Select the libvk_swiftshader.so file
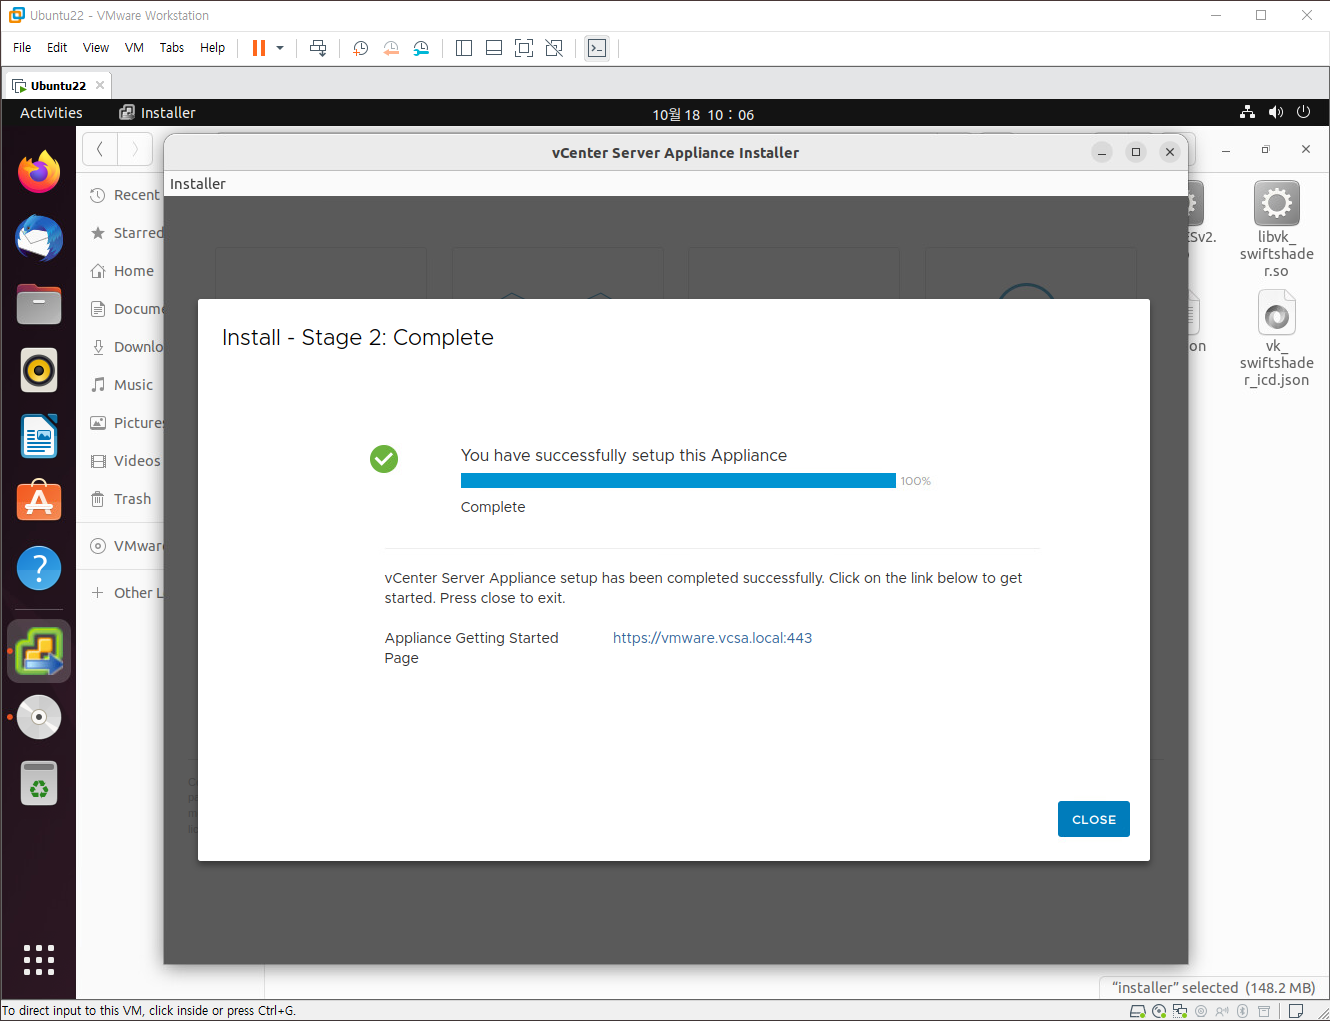The image size is (1330, 1021). coord(1276,230)
